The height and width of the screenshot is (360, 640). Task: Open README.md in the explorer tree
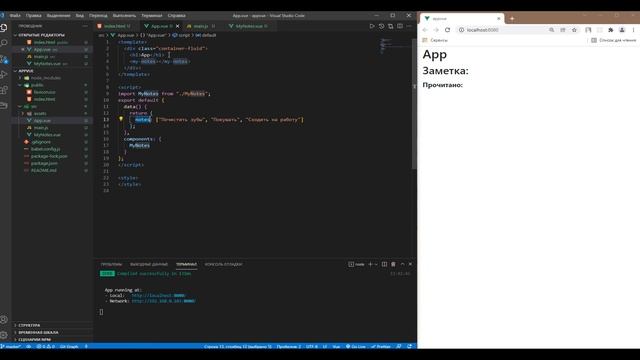coord(44,170)
